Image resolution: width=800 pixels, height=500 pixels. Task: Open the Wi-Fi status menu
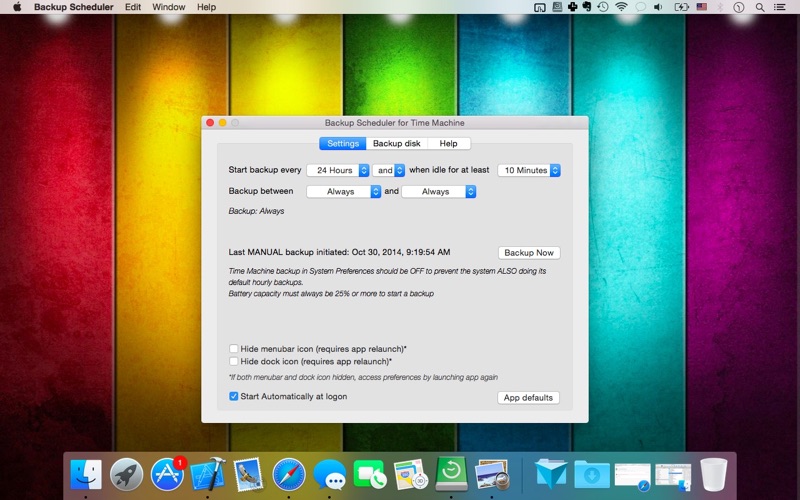(x=621, y=7)
